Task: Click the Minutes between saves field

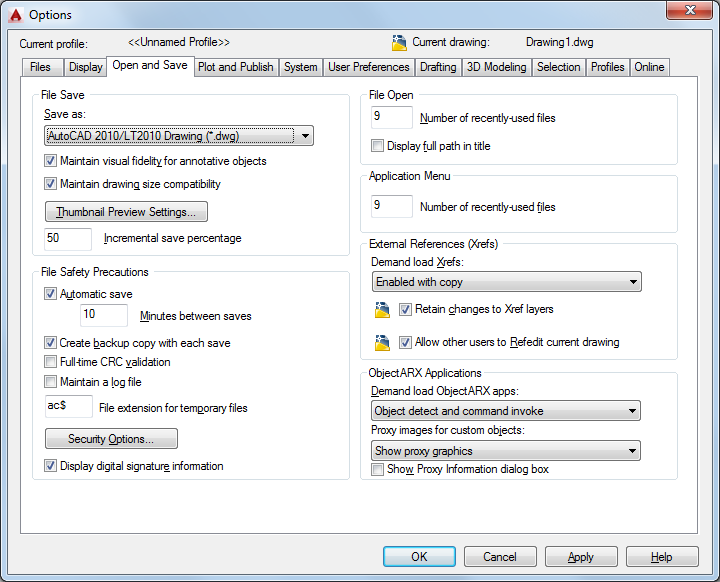Action: click(x=104, y=315)
